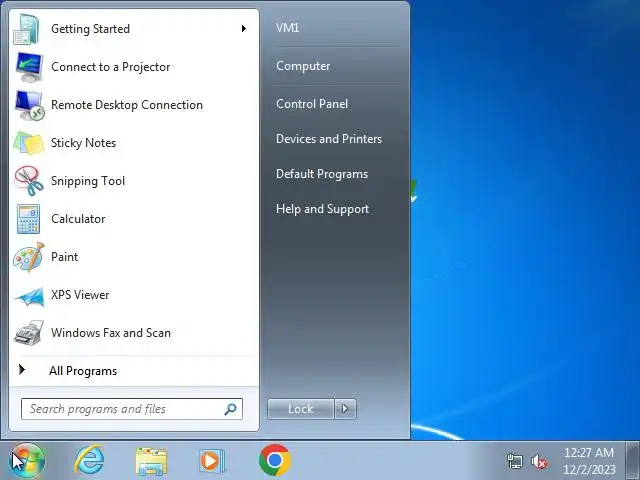Click the Connect to a Projector icon
This screenshot has height=480, width=640.
[29, 67]
